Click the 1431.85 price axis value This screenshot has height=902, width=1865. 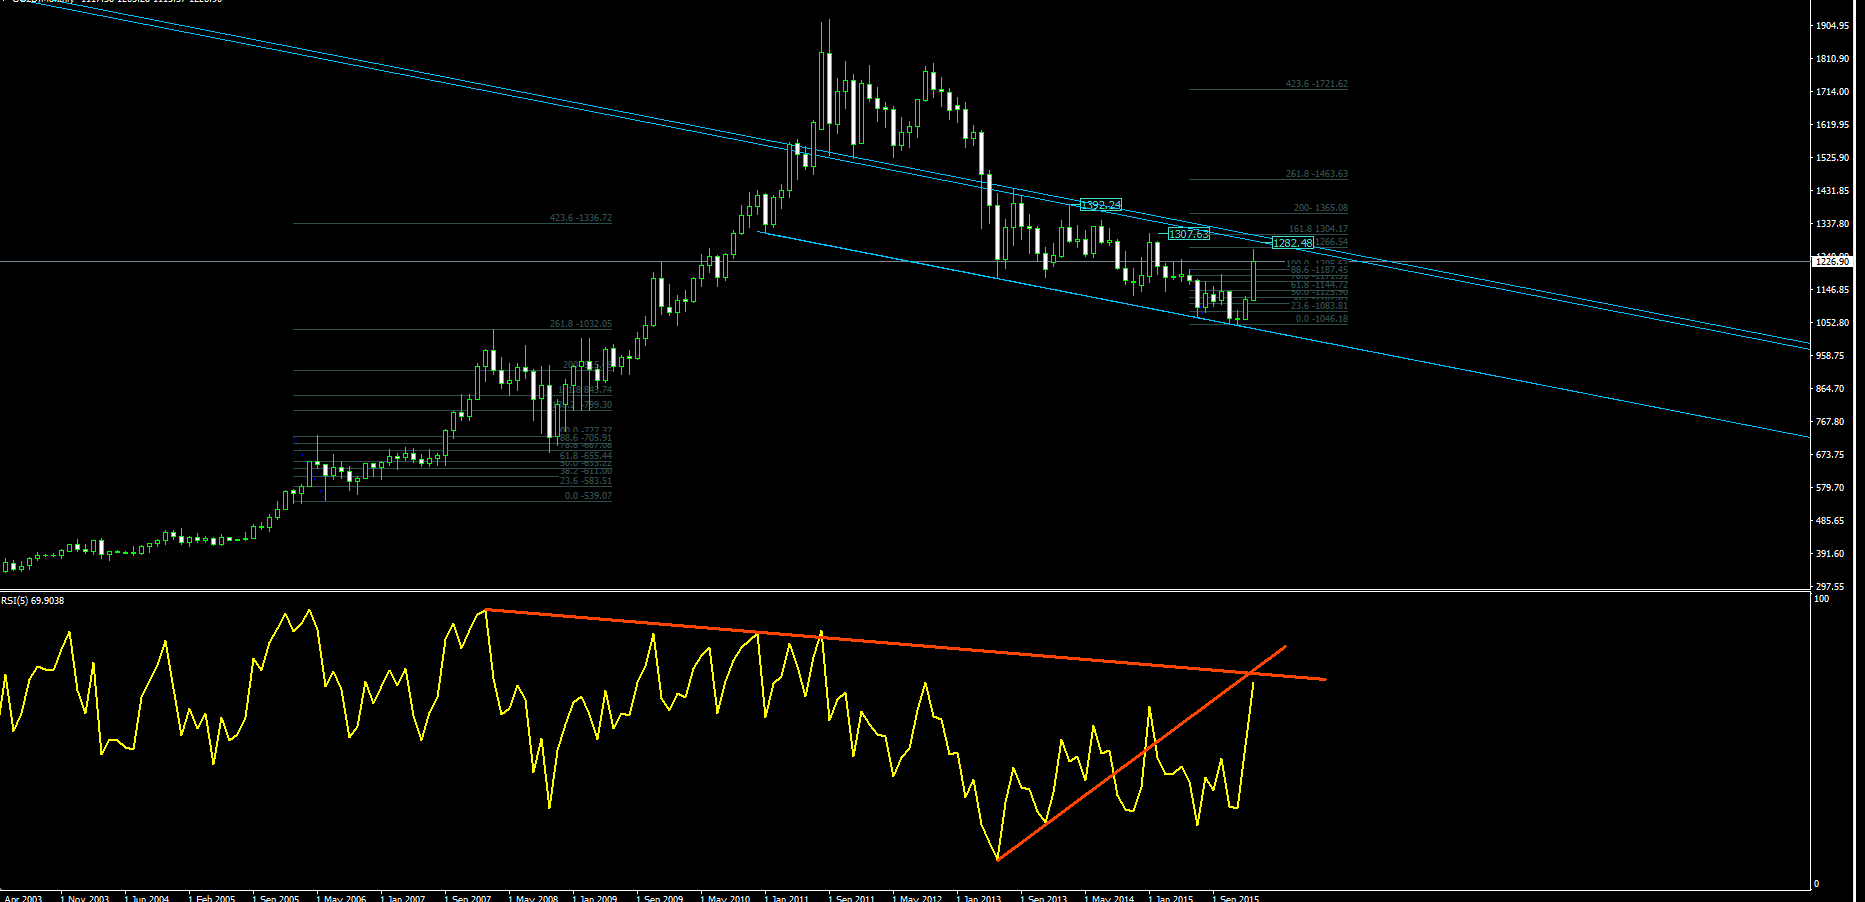pos(1832,191)
